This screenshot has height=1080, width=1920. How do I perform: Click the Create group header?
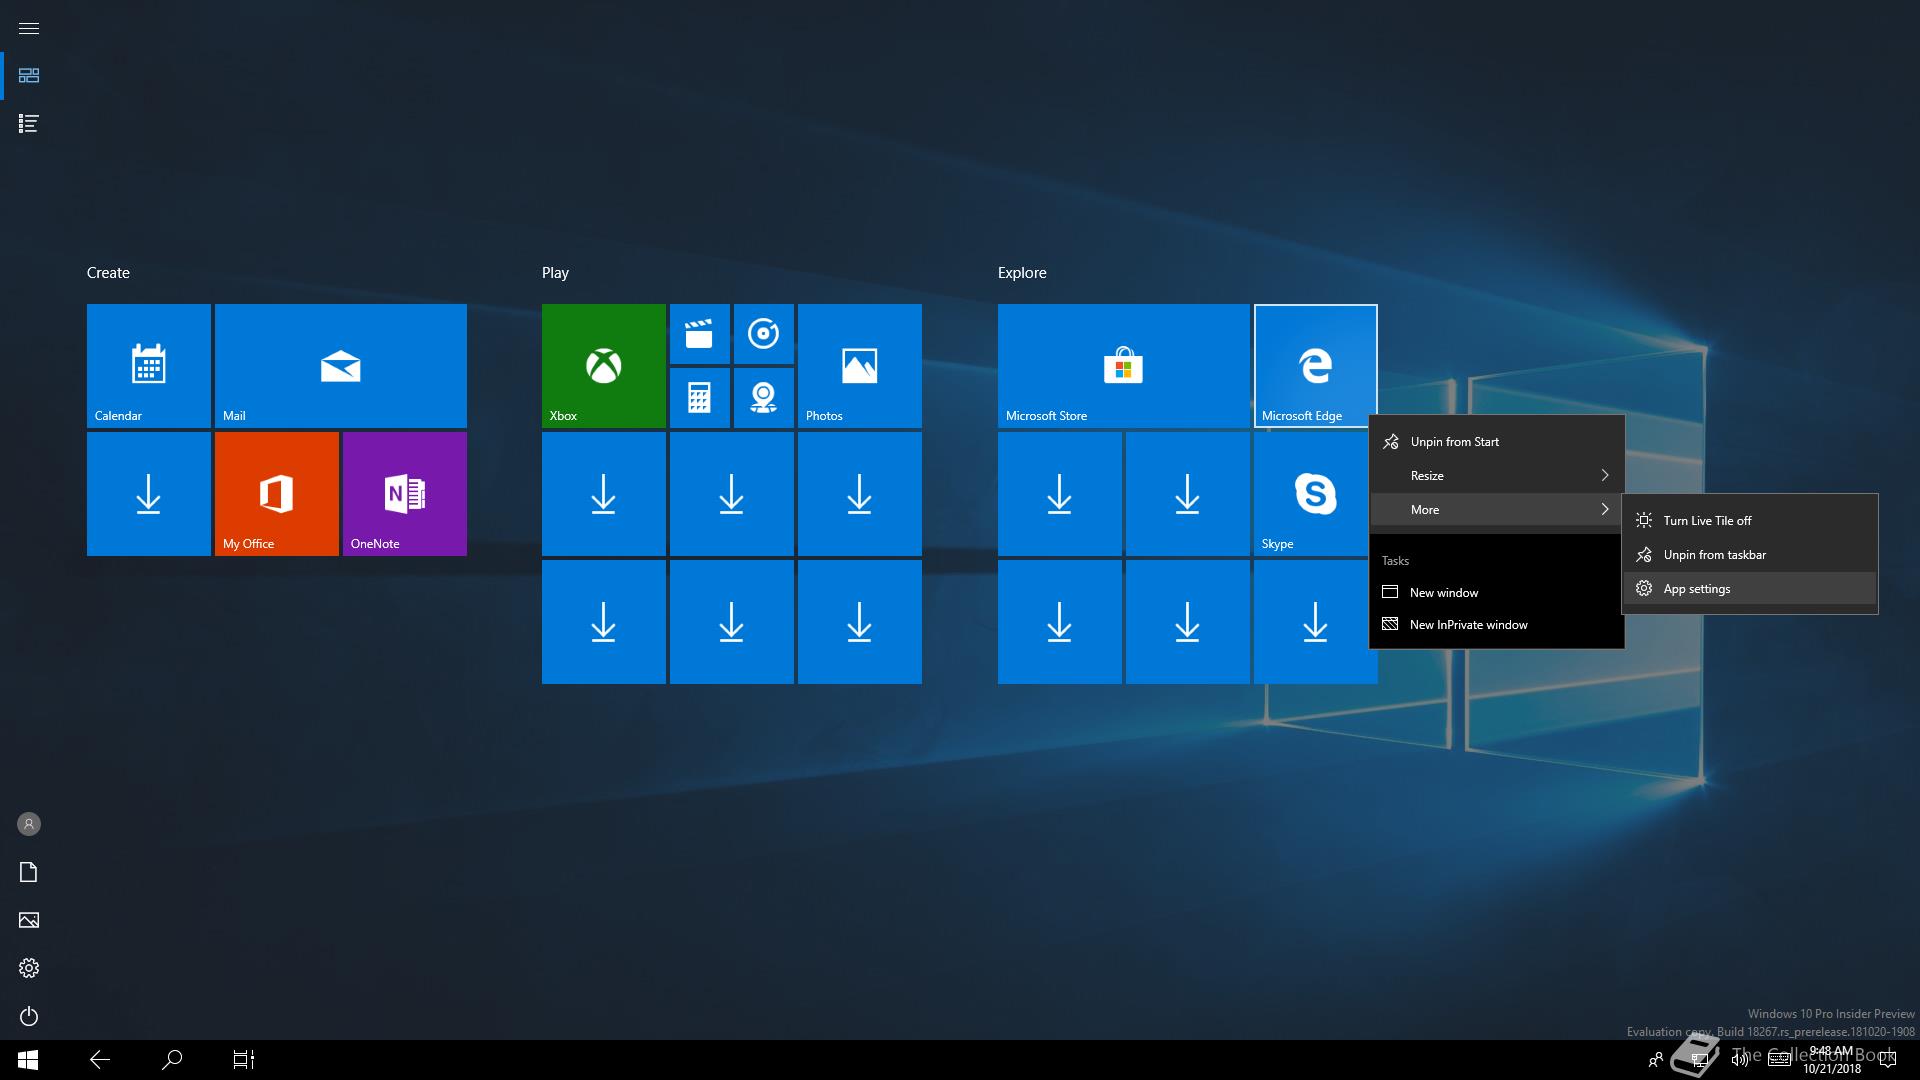click(x=108, y=273)
